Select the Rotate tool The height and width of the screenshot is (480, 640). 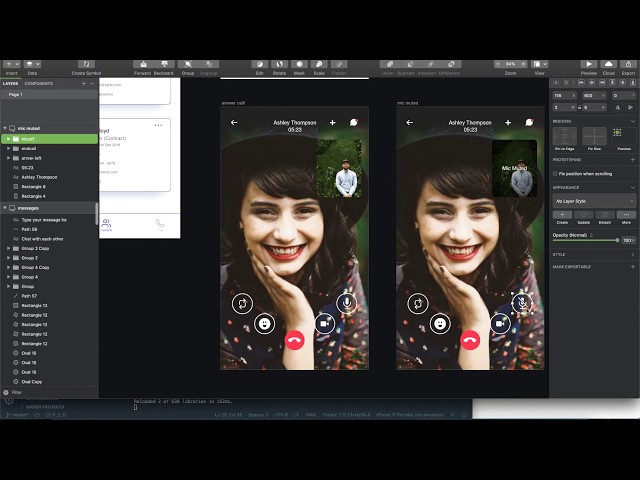pyautogui.click(x=279, y=64)
